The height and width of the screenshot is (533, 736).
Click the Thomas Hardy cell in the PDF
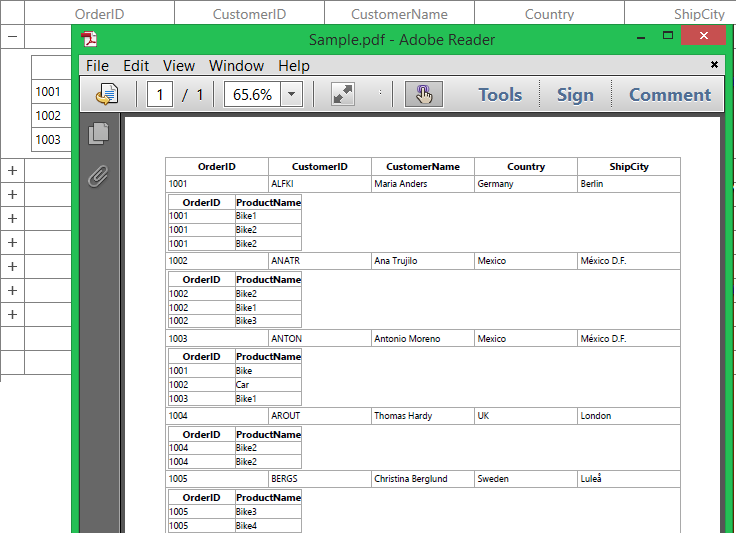pos(423,416)
